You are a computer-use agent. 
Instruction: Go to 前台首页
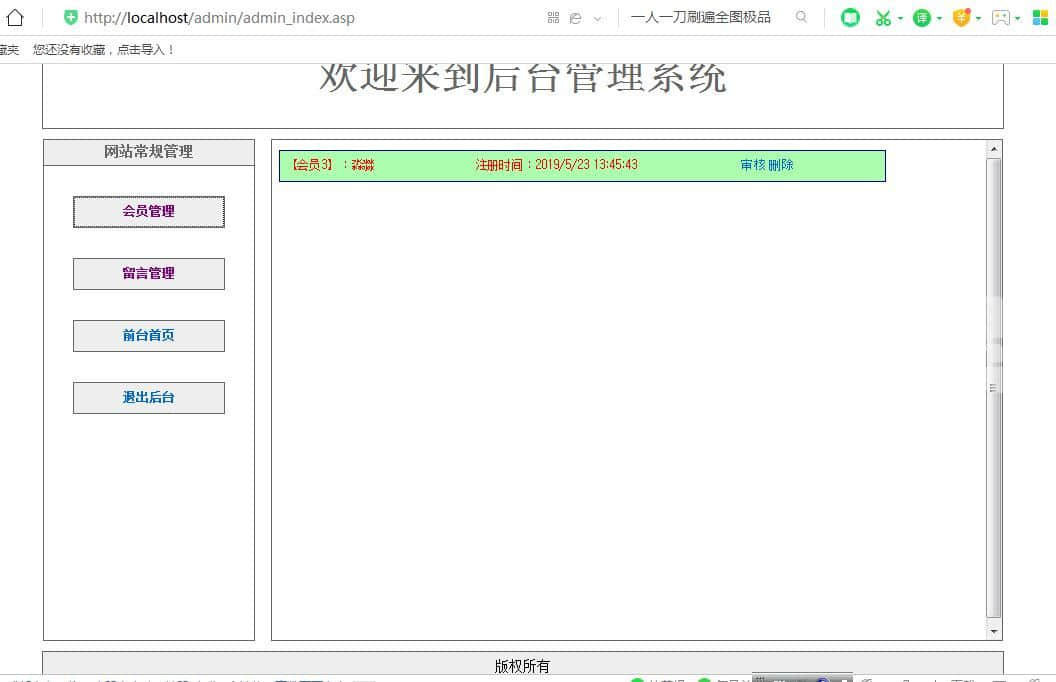pos(148,336)
